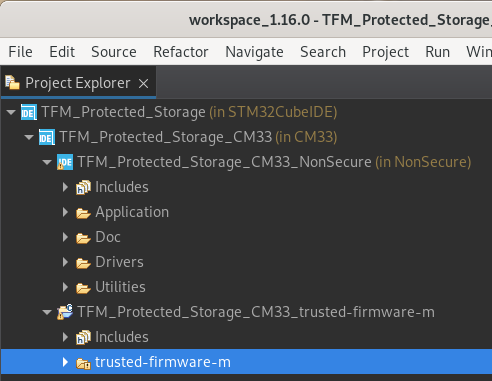Viewport: 492px width, 381px height.
Task: Expand the Utilities folder arrow
Action: [65, 287]
